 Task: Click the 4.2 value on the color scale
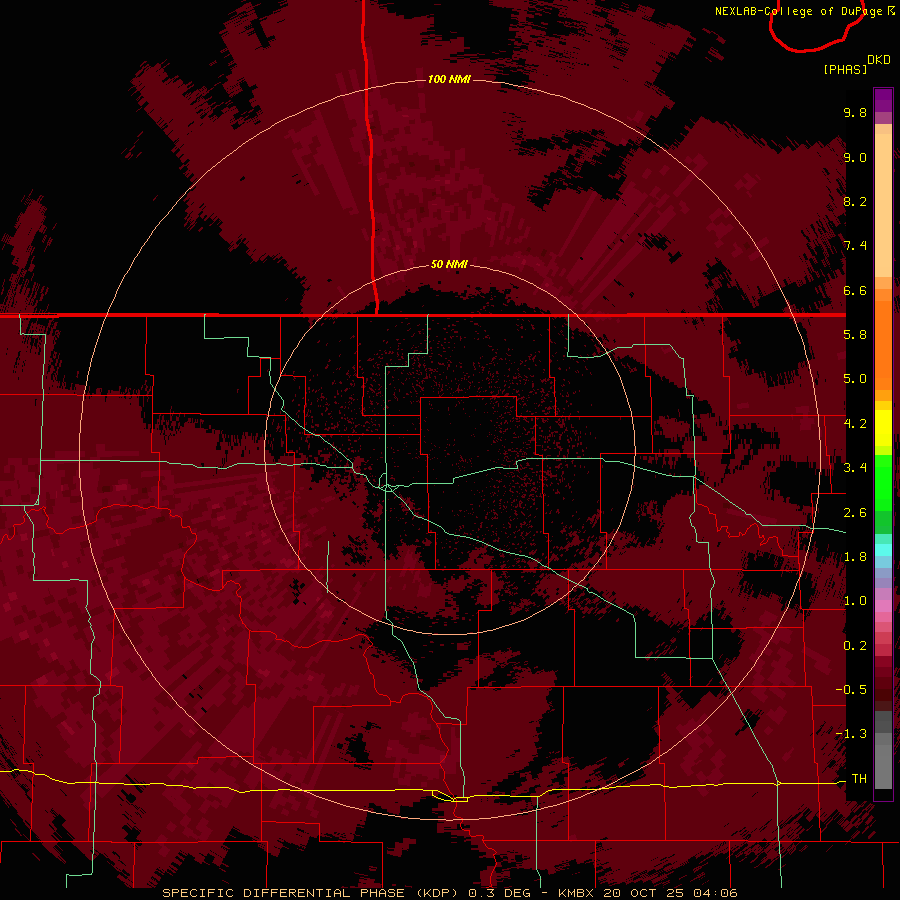click(x=855, y=424)
